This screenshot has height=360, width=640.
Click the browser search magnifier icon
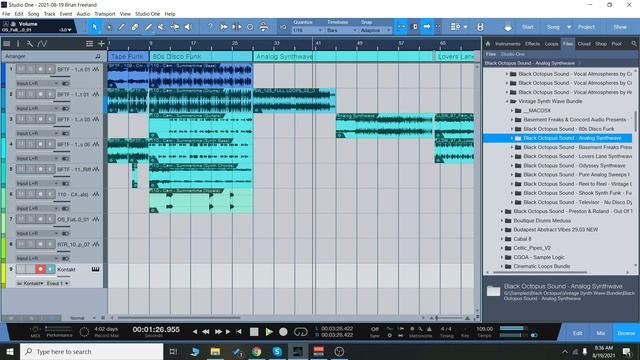(x=634, y=44)
